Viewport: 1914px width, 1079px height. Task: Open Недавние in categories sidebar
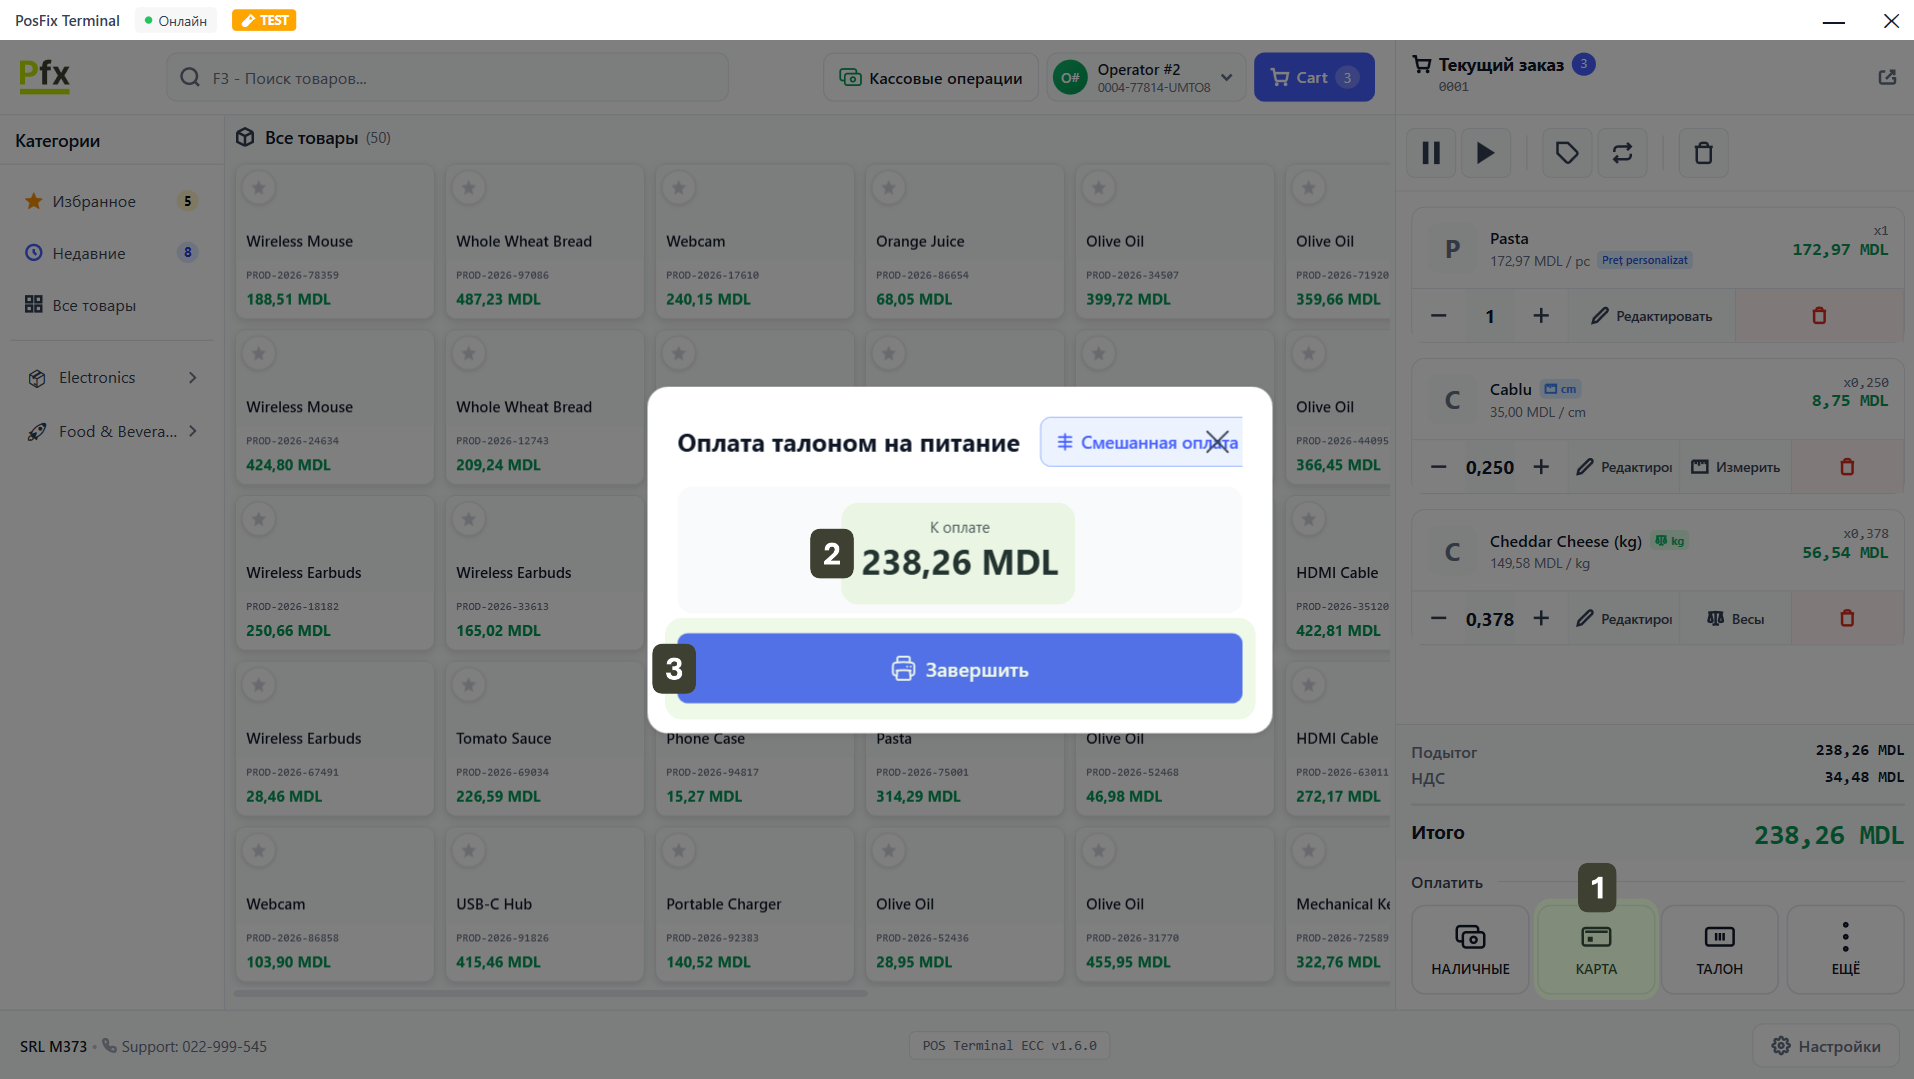[x=89, y=254]
